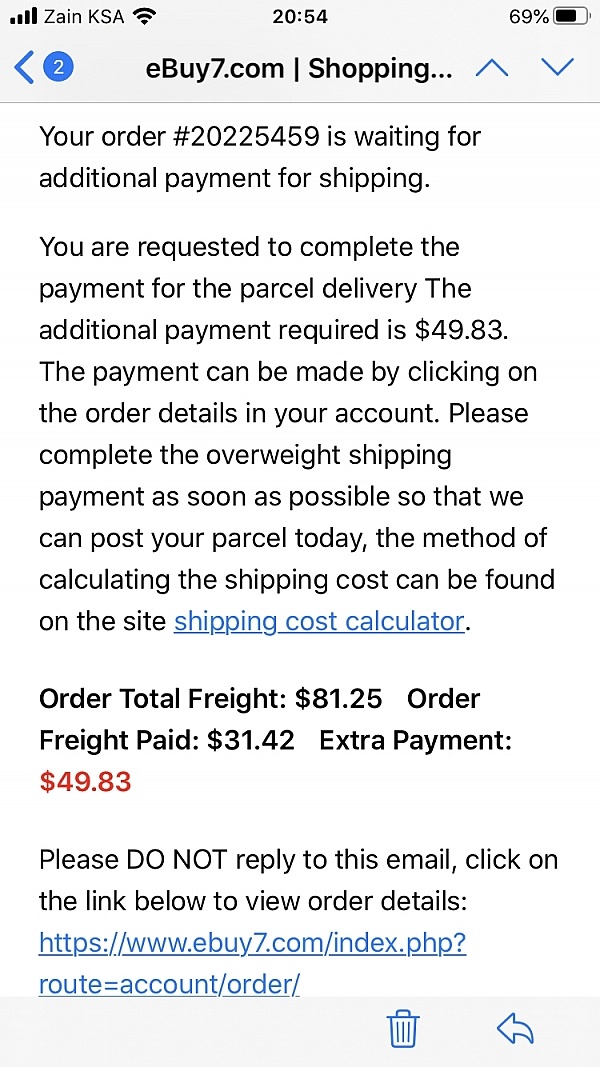The width and height of the screenshot is (600, 1067).
Task: Open the shipping cost calculator link
Action: (319, 621)
